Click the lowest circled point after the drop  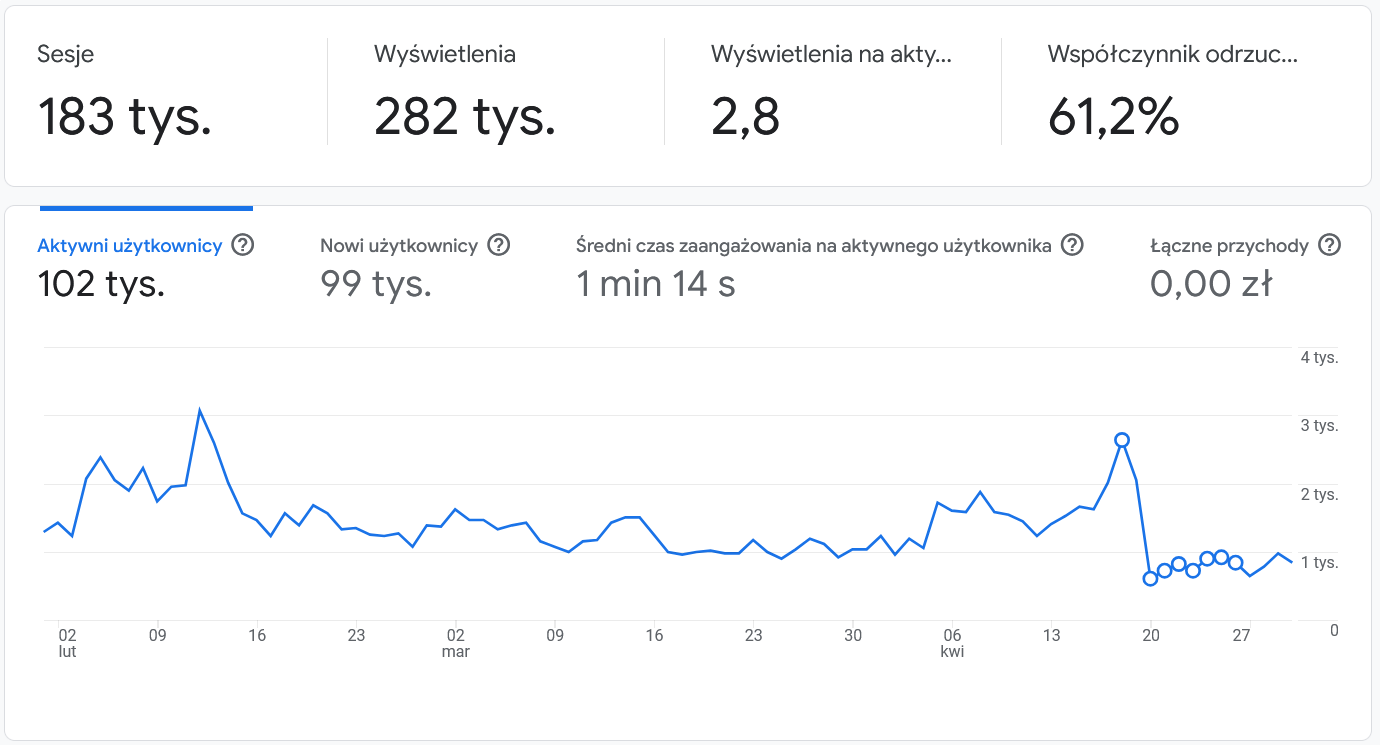(x=1150, y=578)
